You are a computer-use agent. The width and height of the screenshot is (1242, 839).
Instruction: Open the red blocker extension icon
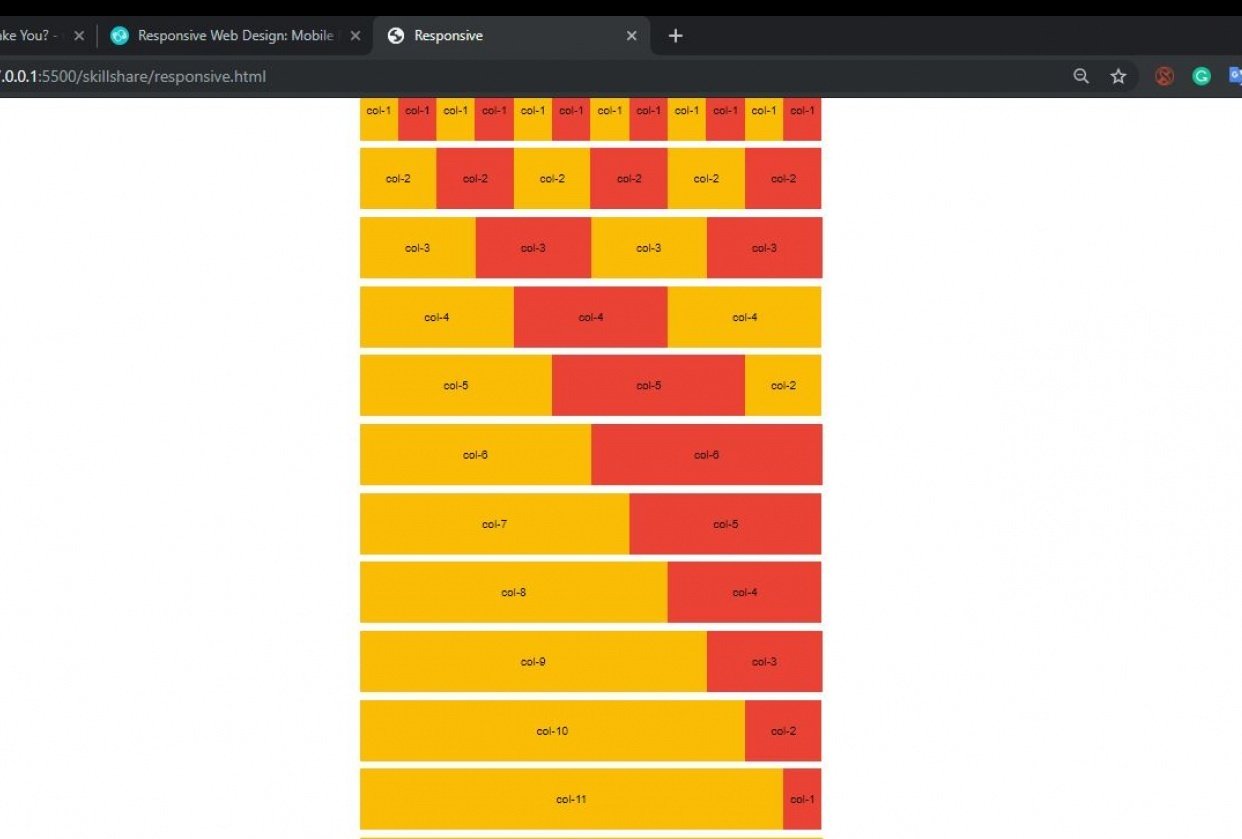1164,76
